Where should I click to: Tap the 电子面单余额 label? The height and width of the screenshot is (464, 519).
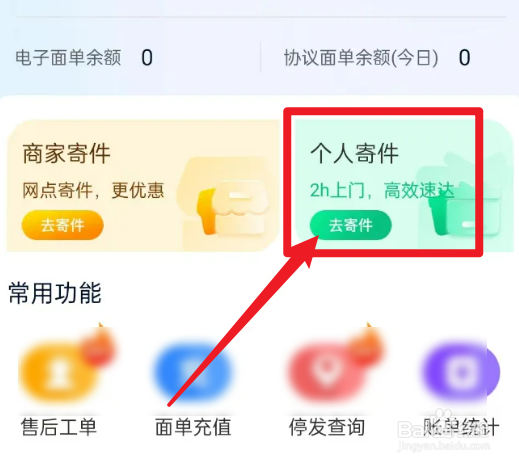(x=68, y=58)
